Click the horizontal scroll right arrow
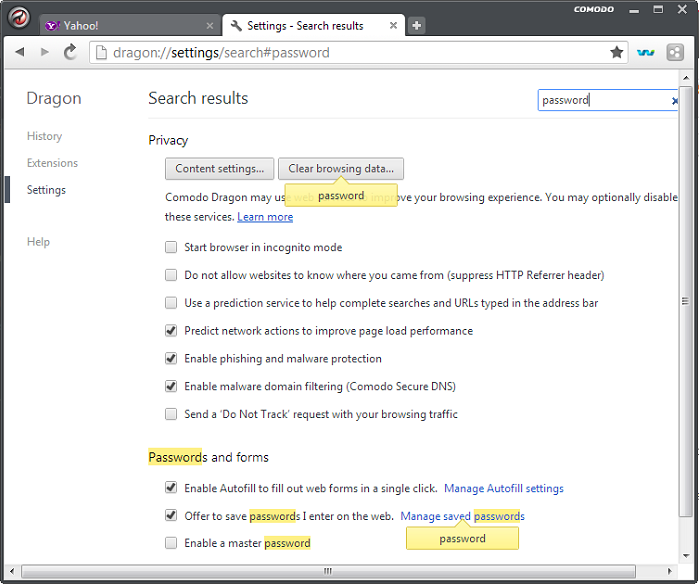 [x=669, y=571]
